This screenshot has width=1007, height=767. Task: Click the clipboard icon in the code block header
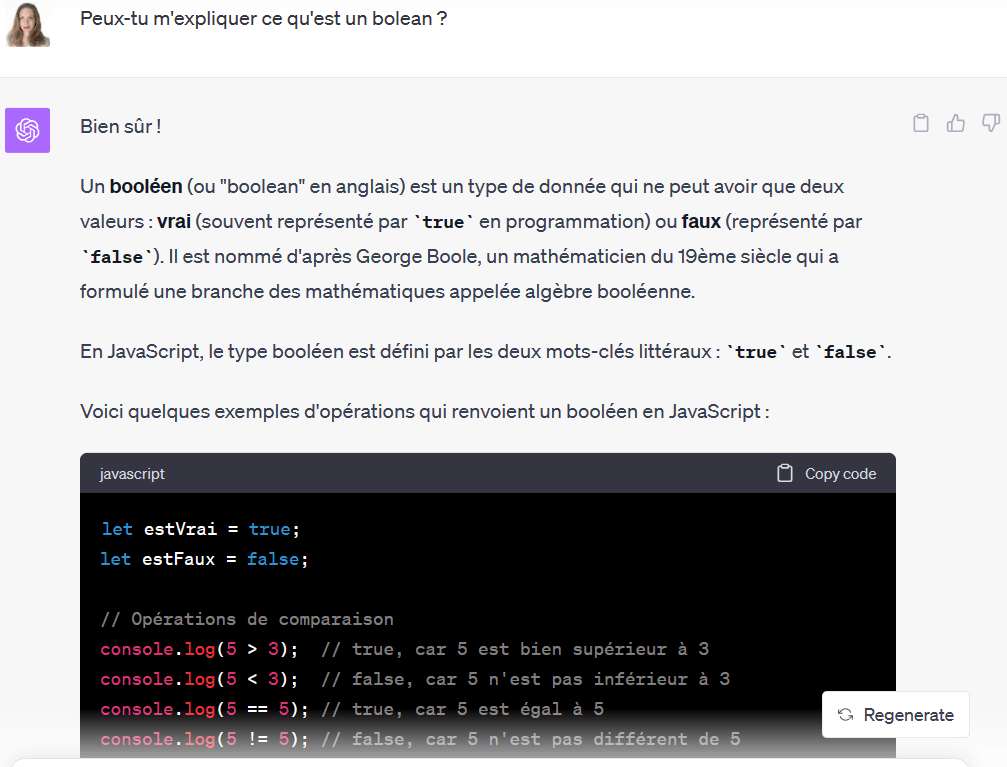pyautogui.click(x=785, y=473)
